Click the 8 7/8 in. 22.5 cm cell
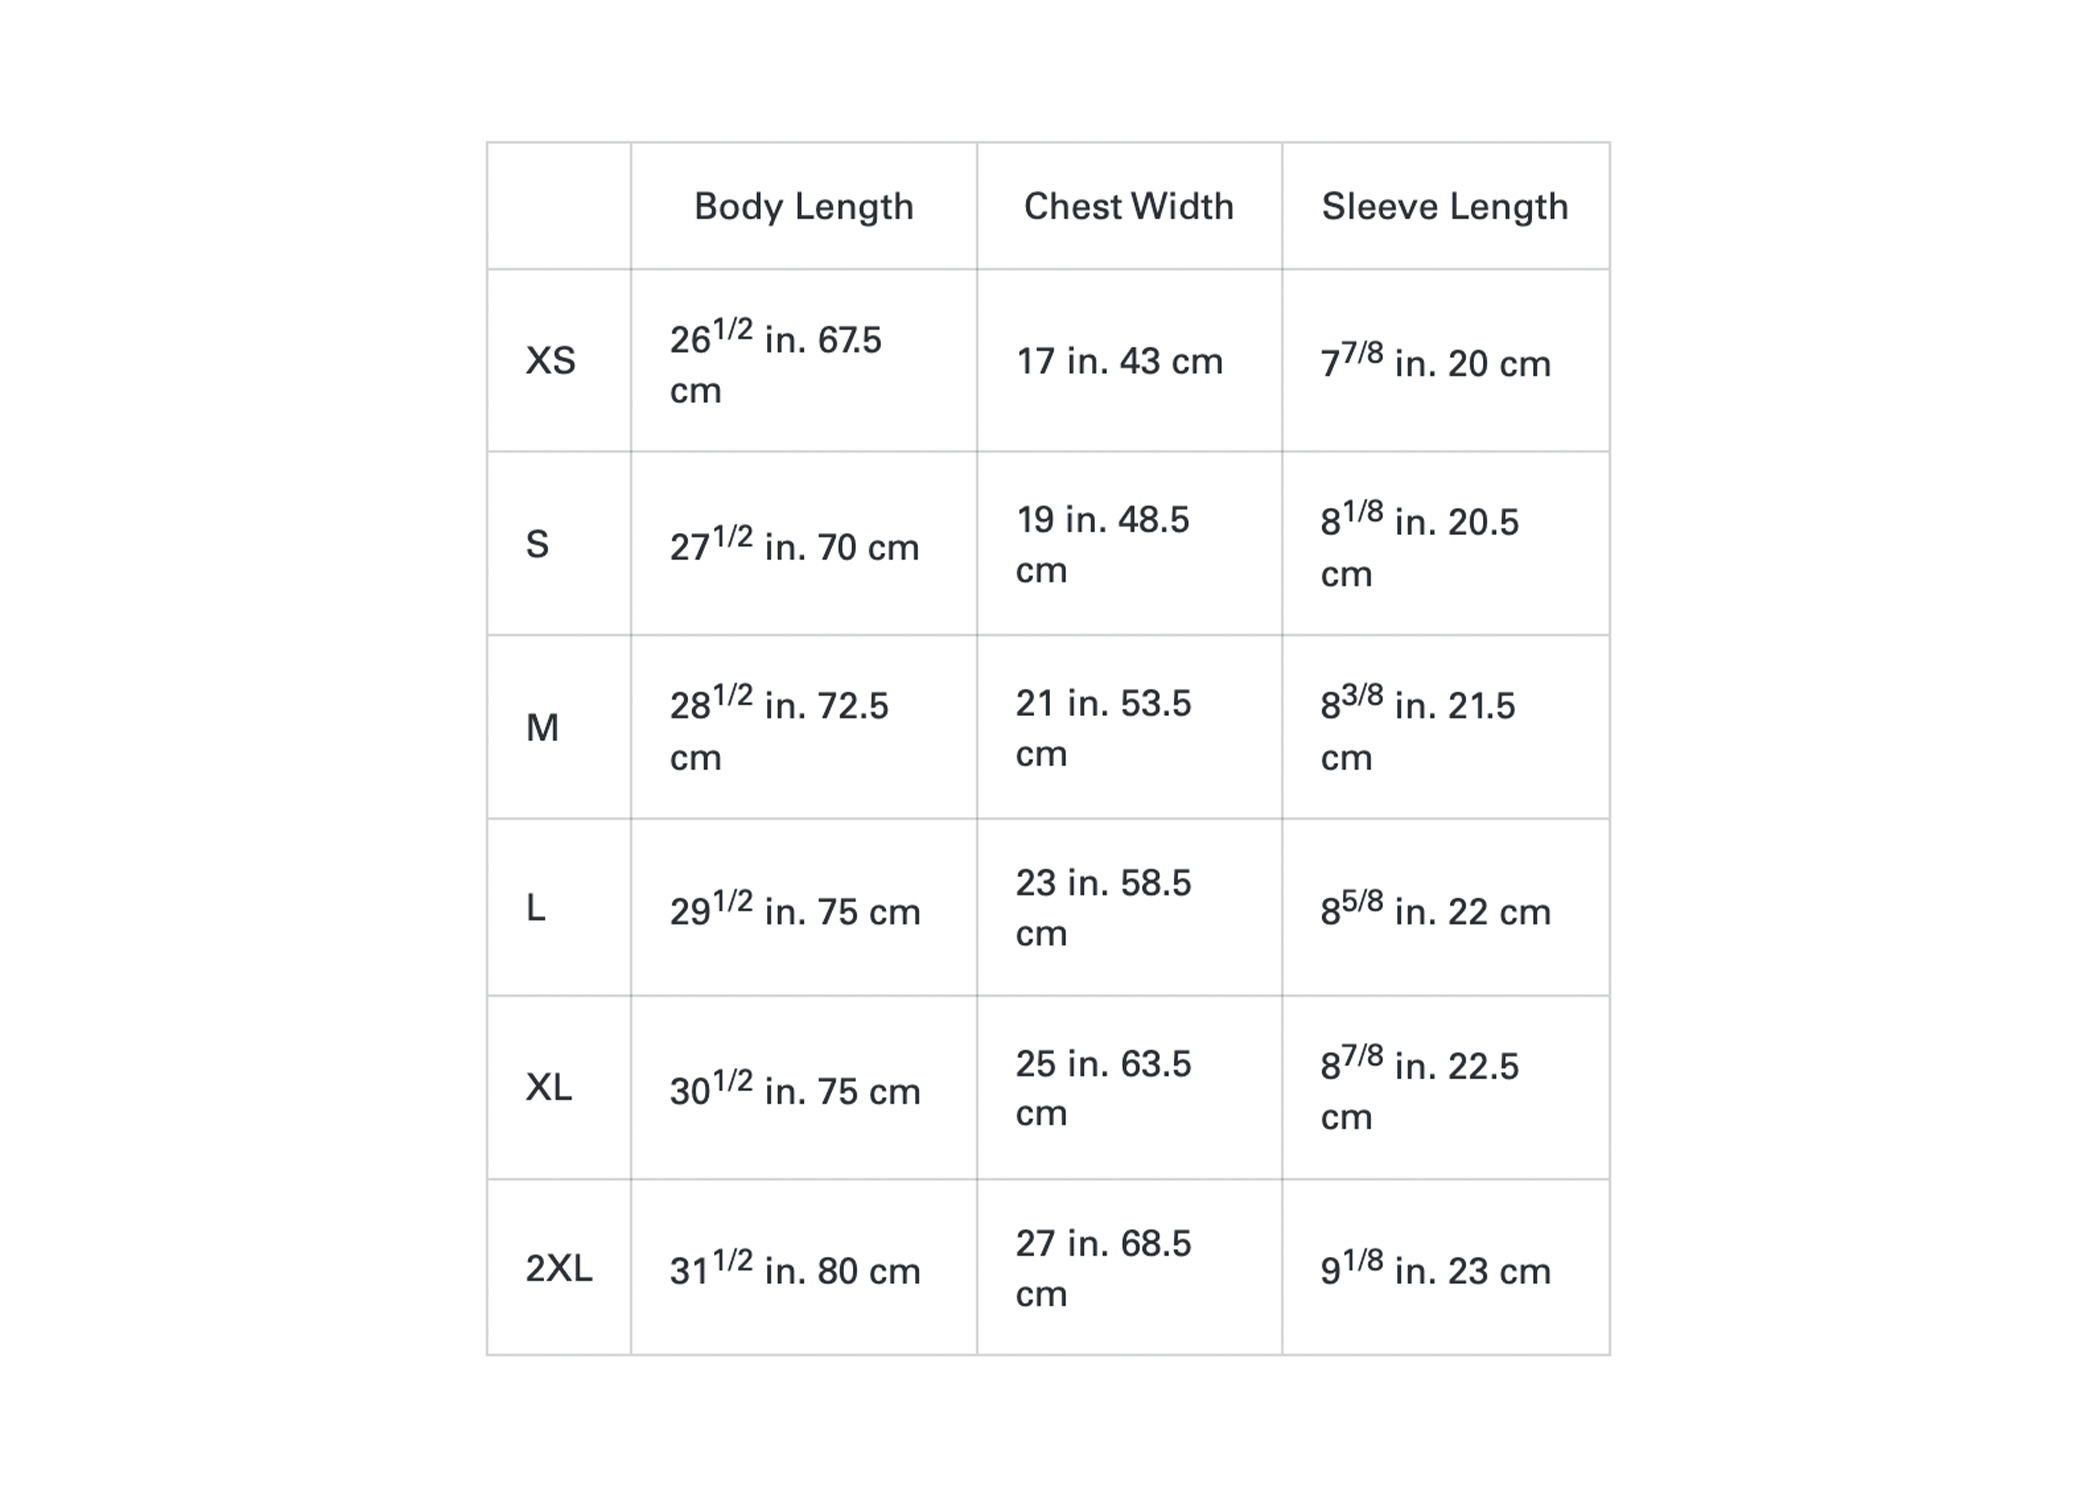This screenshot has width=2100, height=1500. [1445, 1087]
